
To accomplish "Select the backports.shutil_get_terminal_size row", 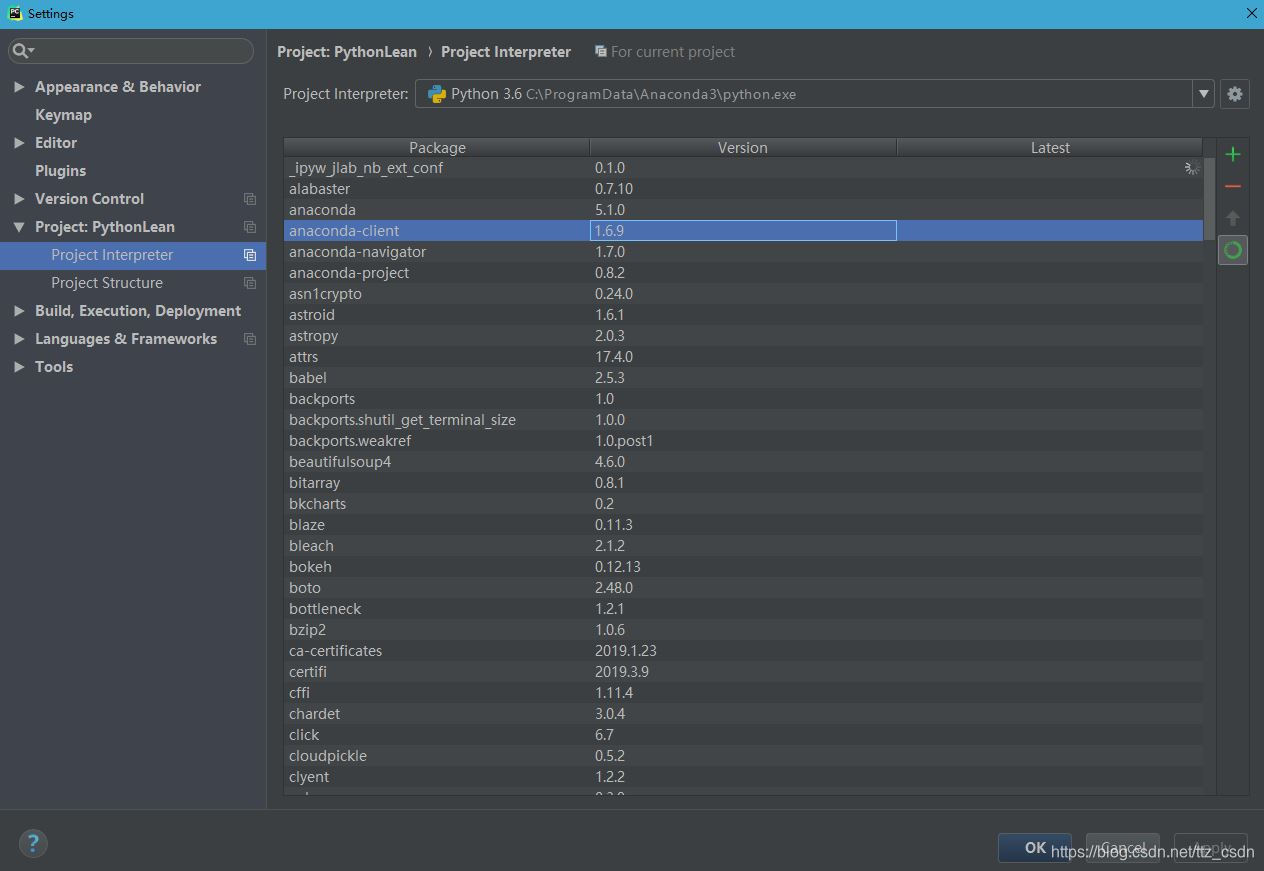I will (x=743, y=420).
